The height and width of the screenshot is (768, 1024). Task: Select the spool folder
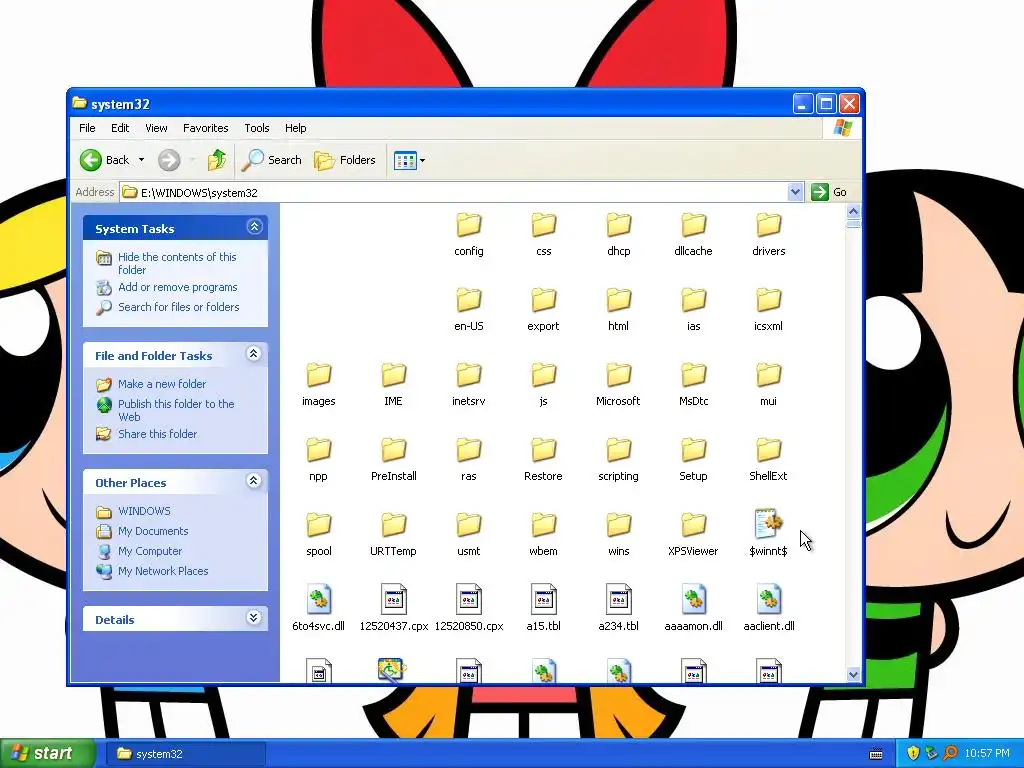point(319,535)
